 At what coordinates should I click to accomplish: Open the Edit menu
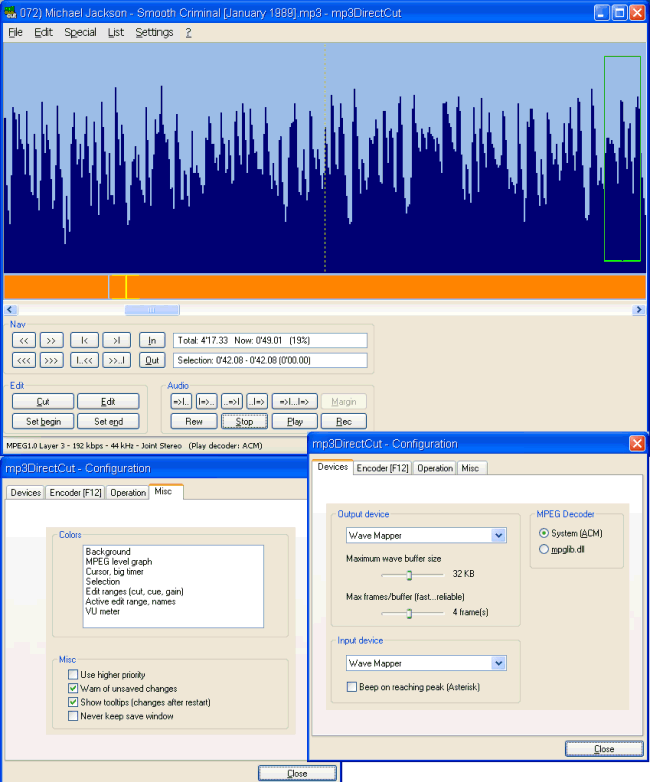point(43,32)
